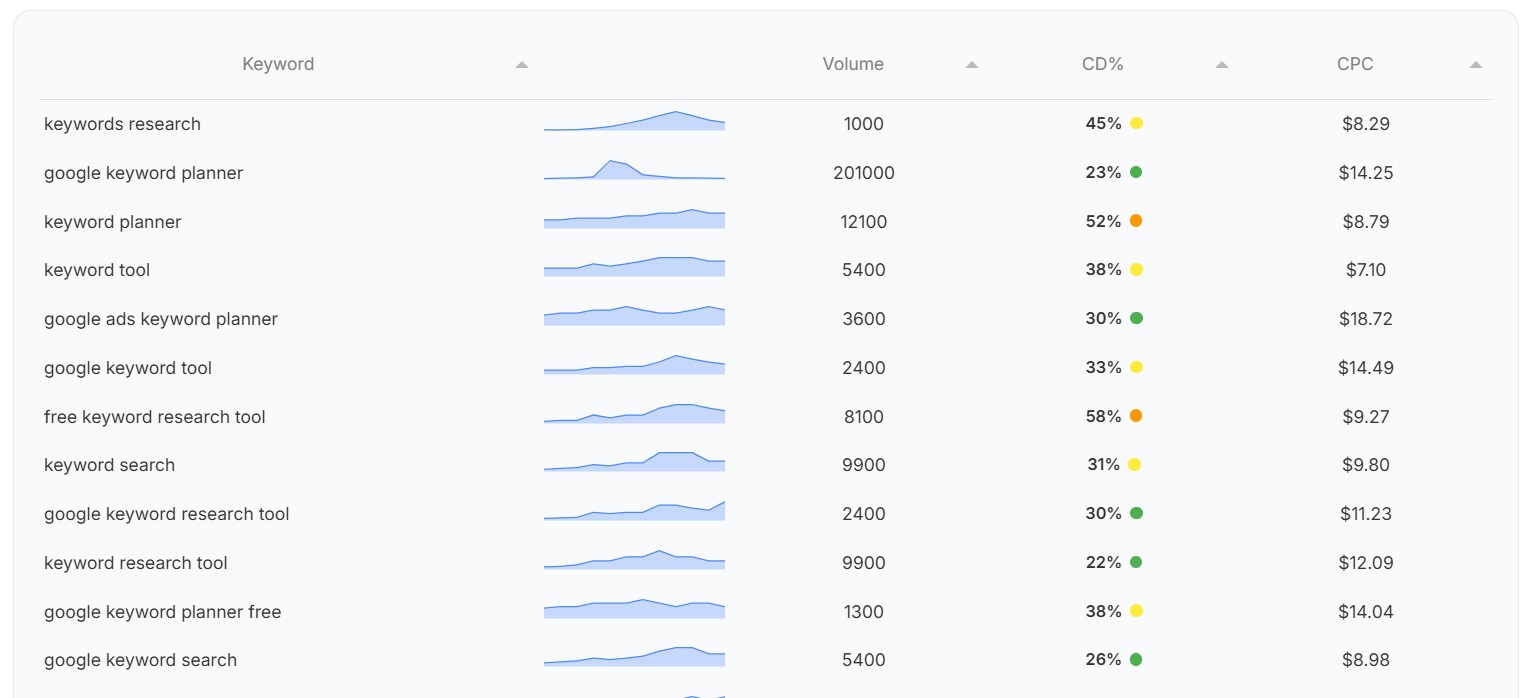Open the keyword tool entry
Image resolution: width=1531 pixels, height=698 pixels.
coord(96,269)
